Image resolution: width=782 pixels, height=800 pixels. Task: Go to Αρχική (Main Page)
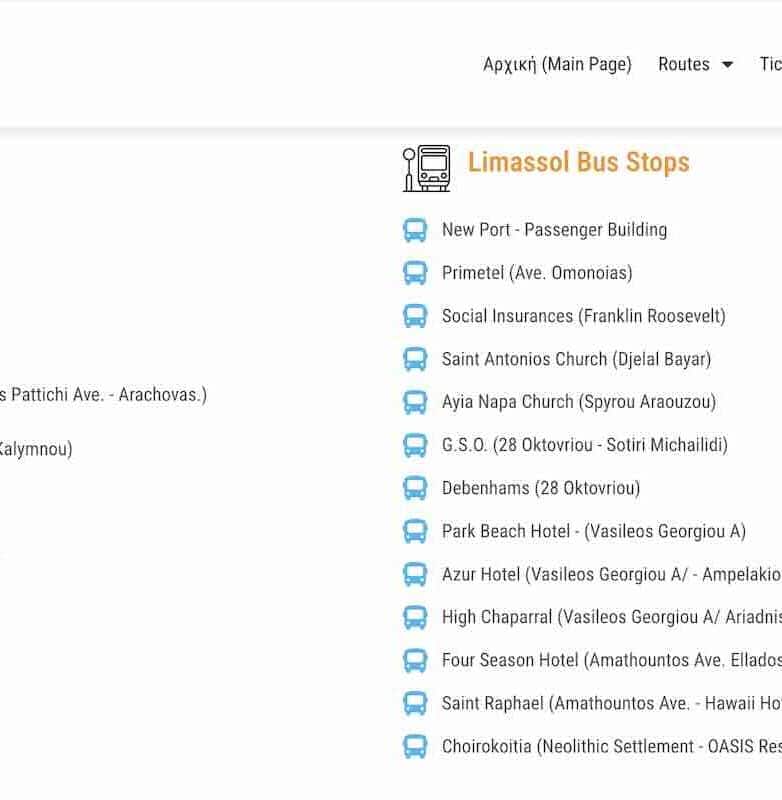click(557, 64)
